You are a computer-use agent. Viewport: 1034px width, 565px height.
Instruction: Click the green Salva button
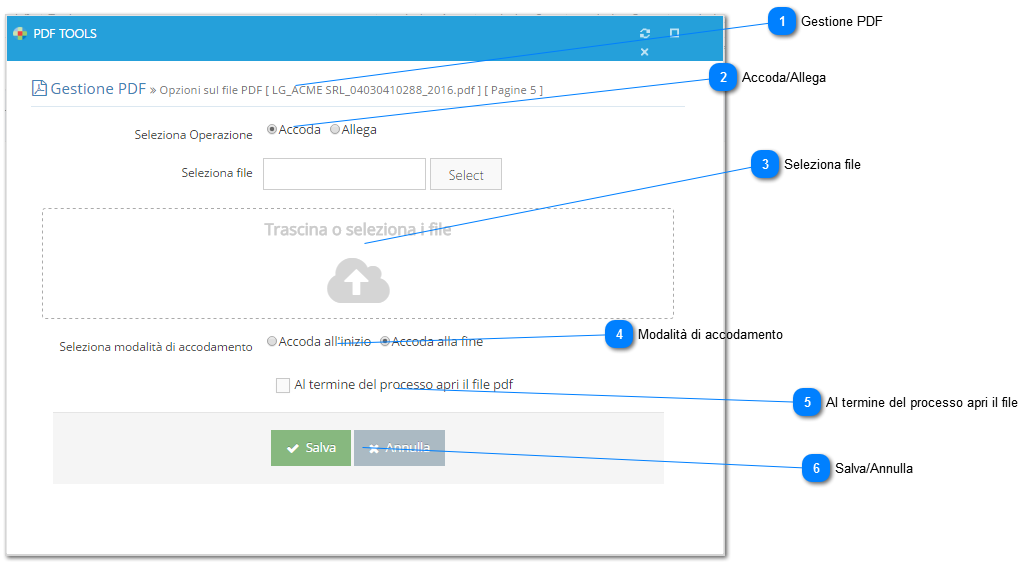tap(311, 448)
